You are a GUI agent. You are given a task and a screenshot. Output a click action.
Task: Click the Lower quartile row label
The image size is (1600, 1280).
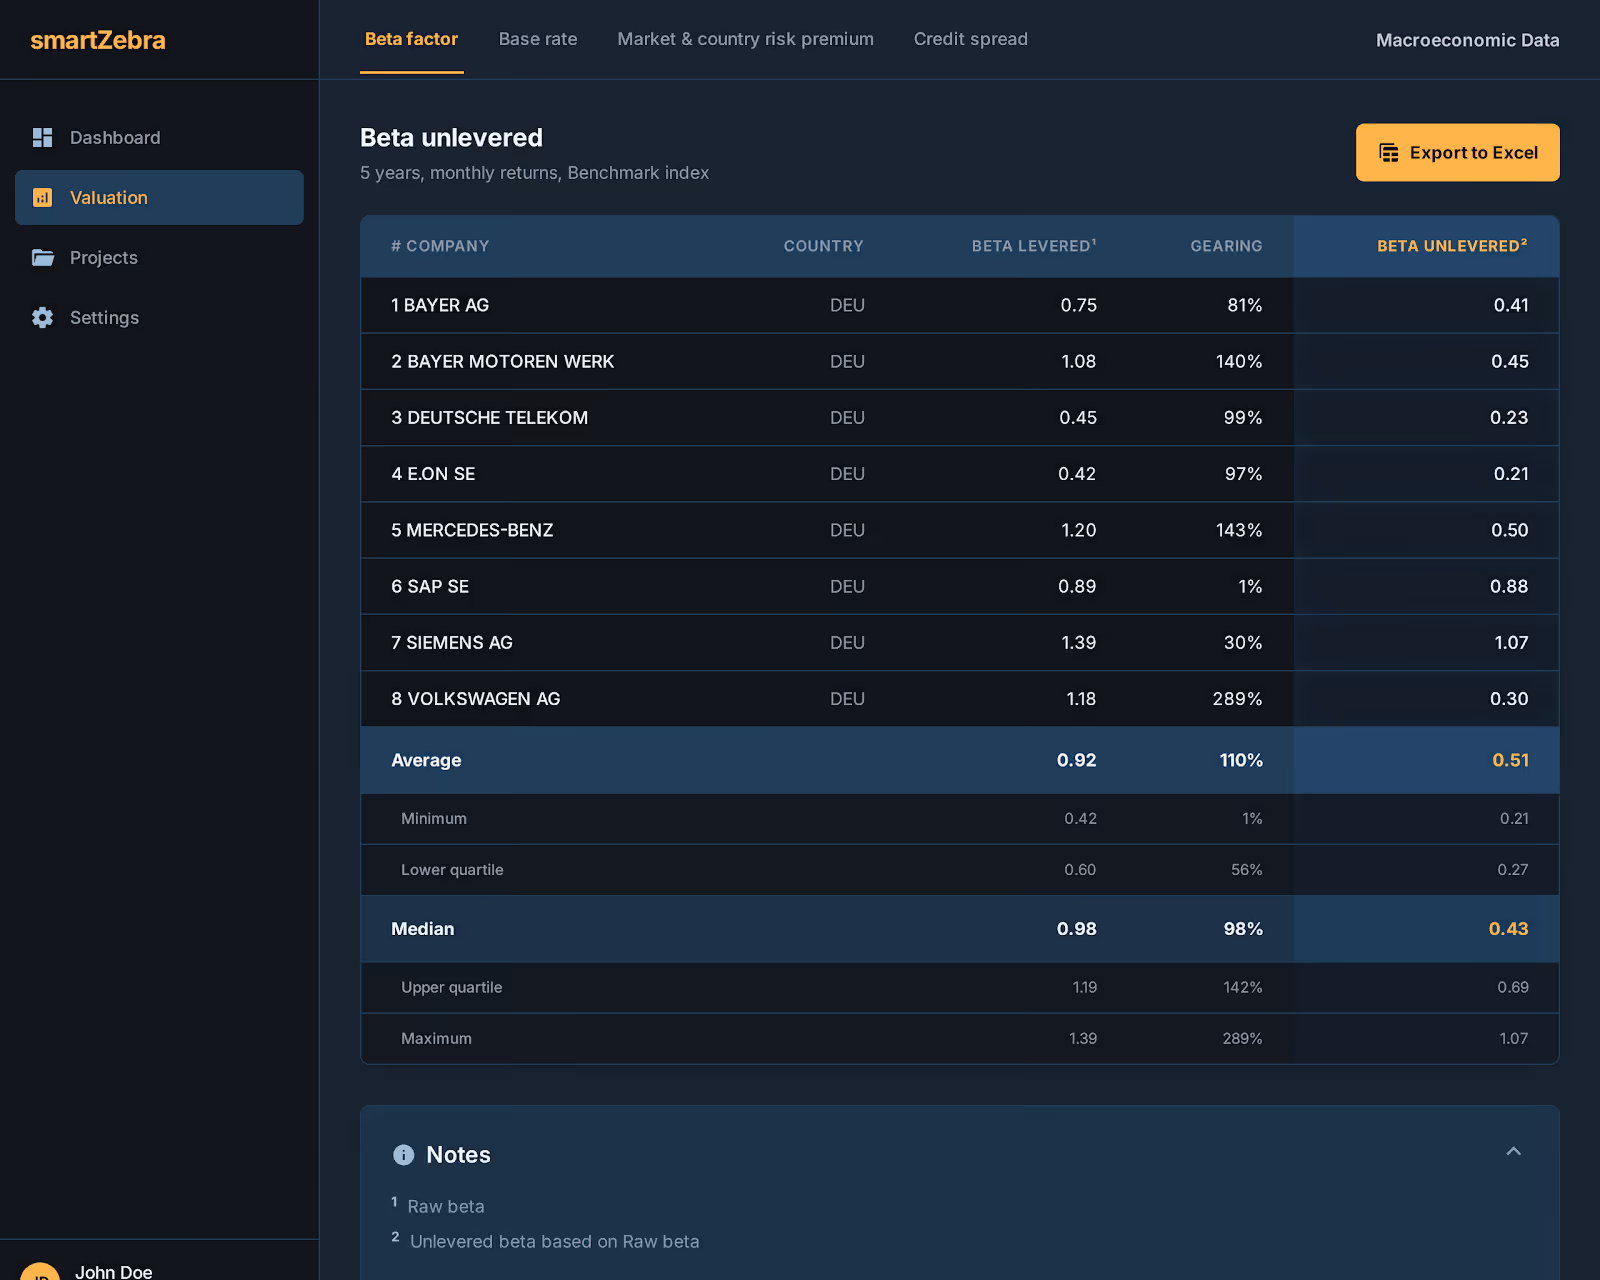click(x=452, y=870)
